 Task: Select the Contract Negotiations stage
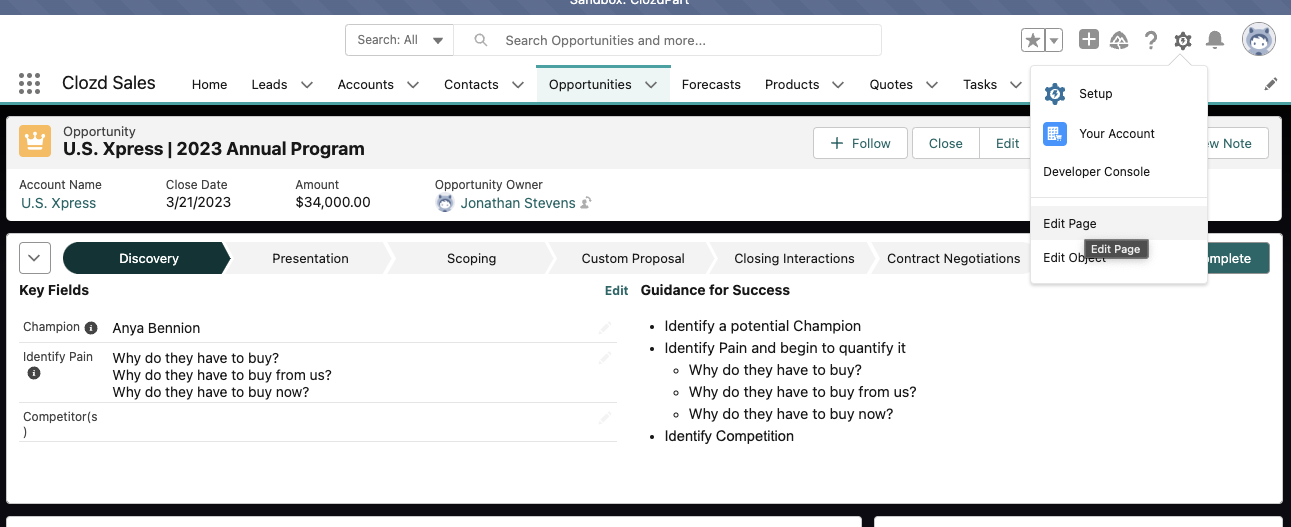[x=953, y=258]
